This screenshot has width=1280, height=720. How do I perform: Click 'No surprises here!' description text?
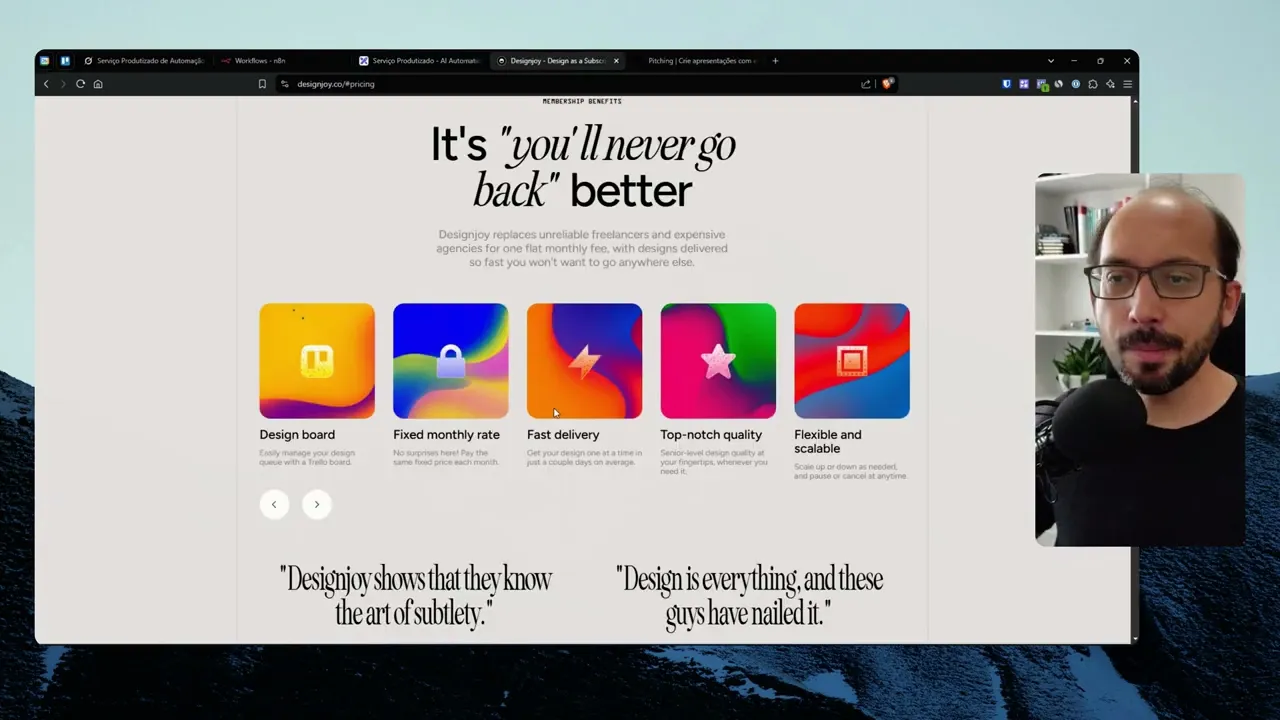(446, 458)
